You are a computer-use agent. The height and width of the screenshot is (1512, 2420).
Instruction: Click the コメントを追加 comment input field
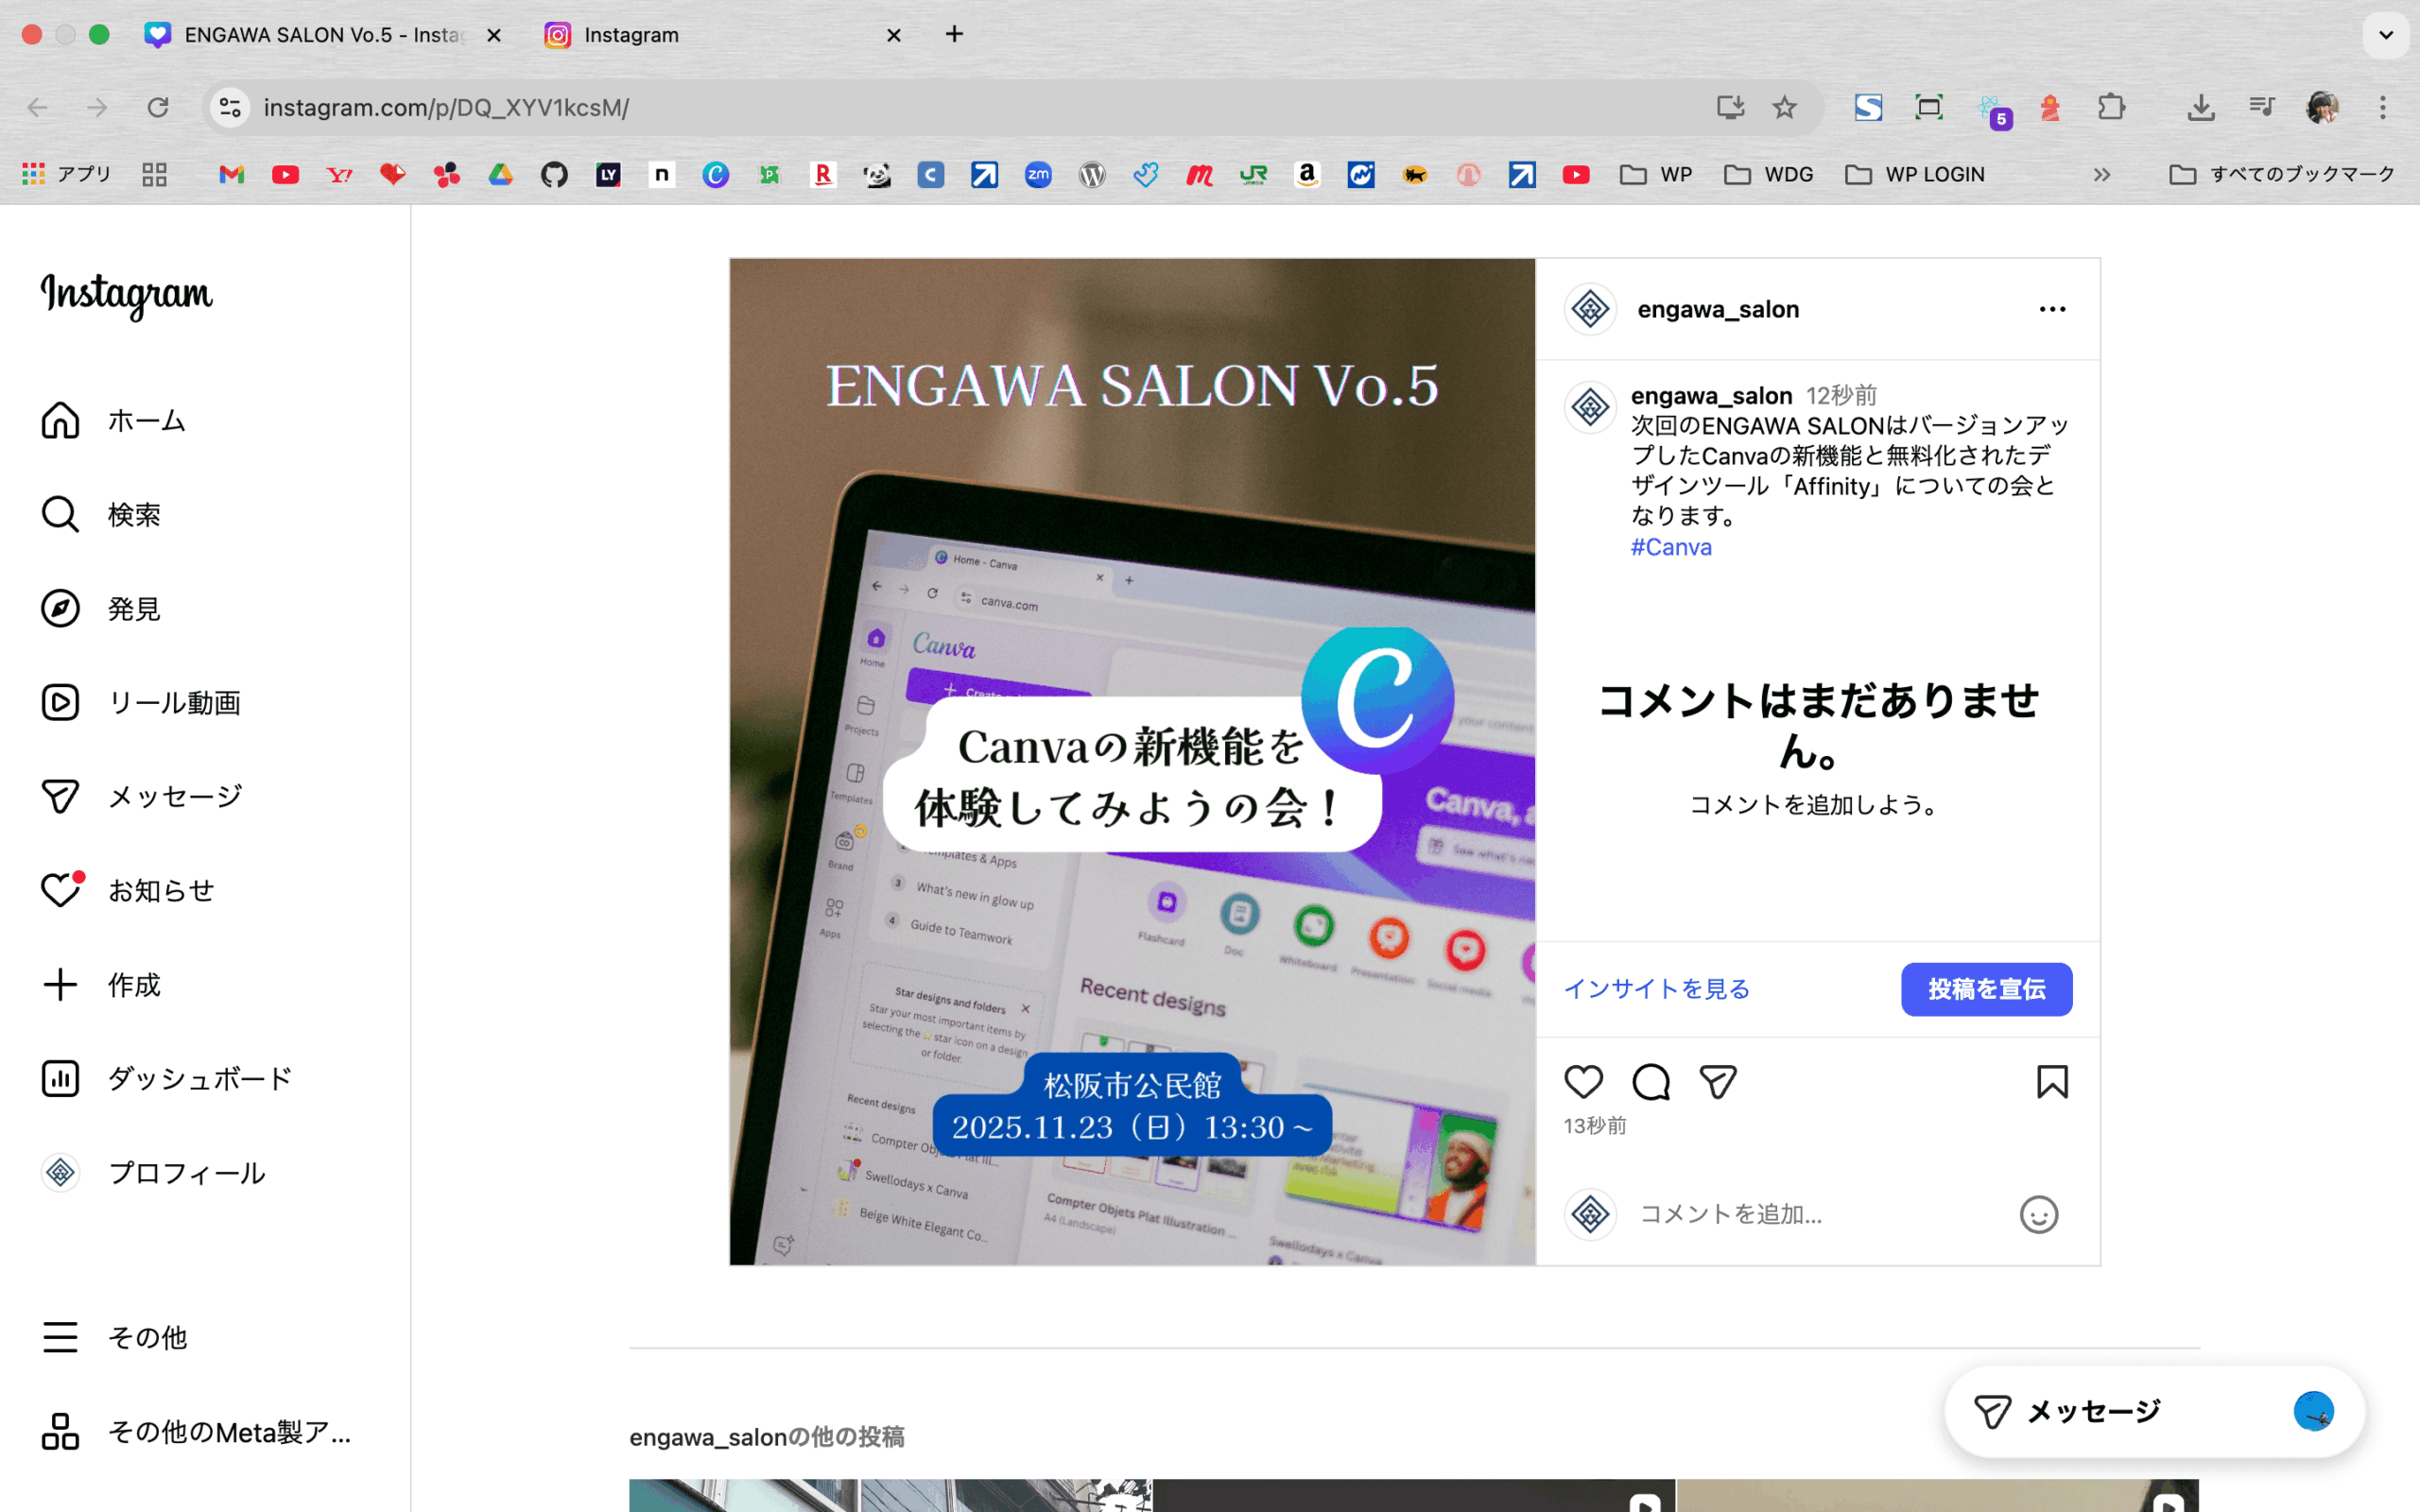[x=1800, y=1214]
